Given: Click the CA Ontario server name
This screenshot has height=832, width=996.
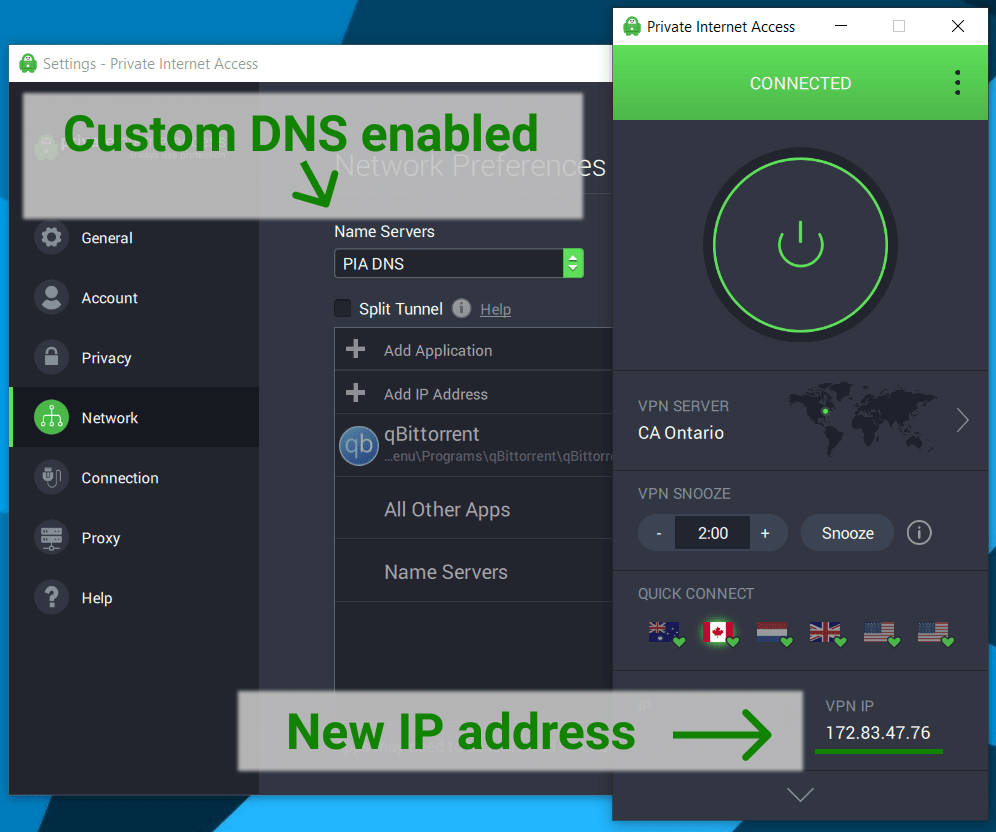Looking at the screenshot, I should pyautogui.click(x=681, y=433).
